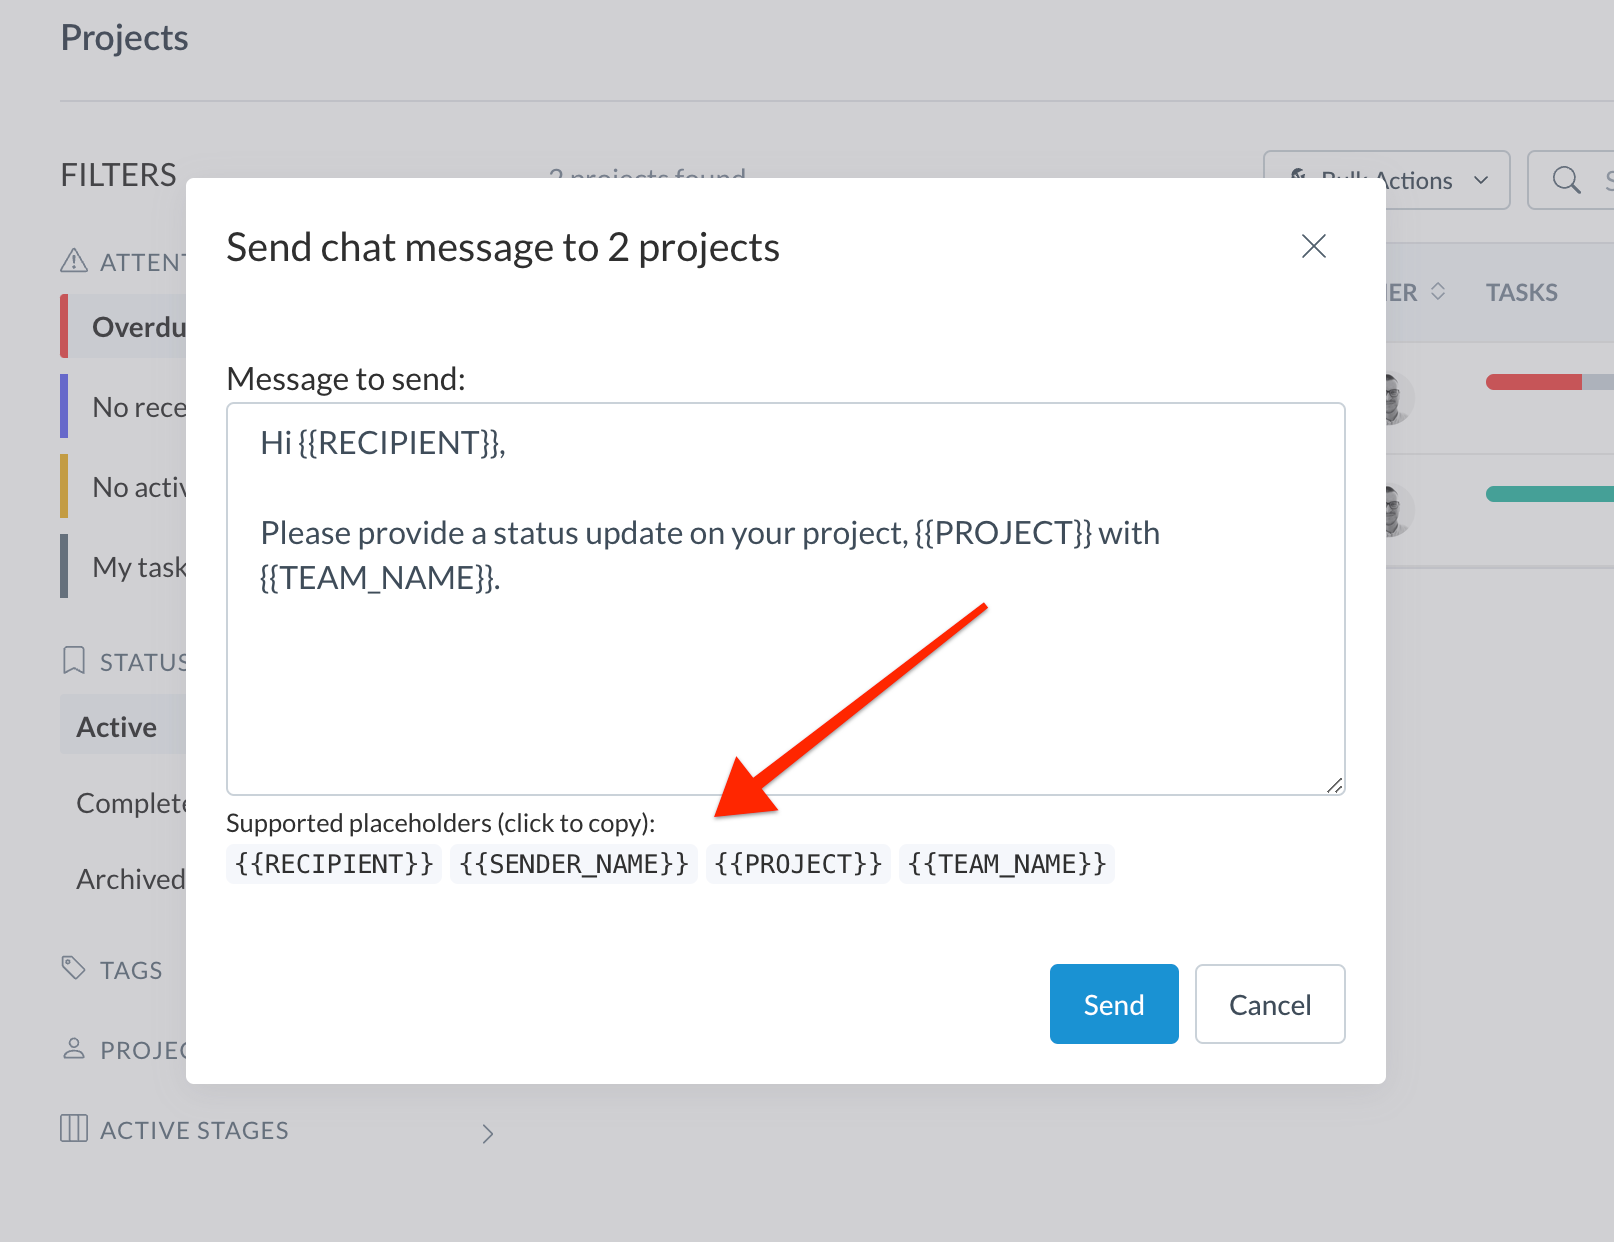Copy the {{TEAM_NAME}} placeholder chip
This screenshot has height=1242, width=1614.
tap(1006, 864)
